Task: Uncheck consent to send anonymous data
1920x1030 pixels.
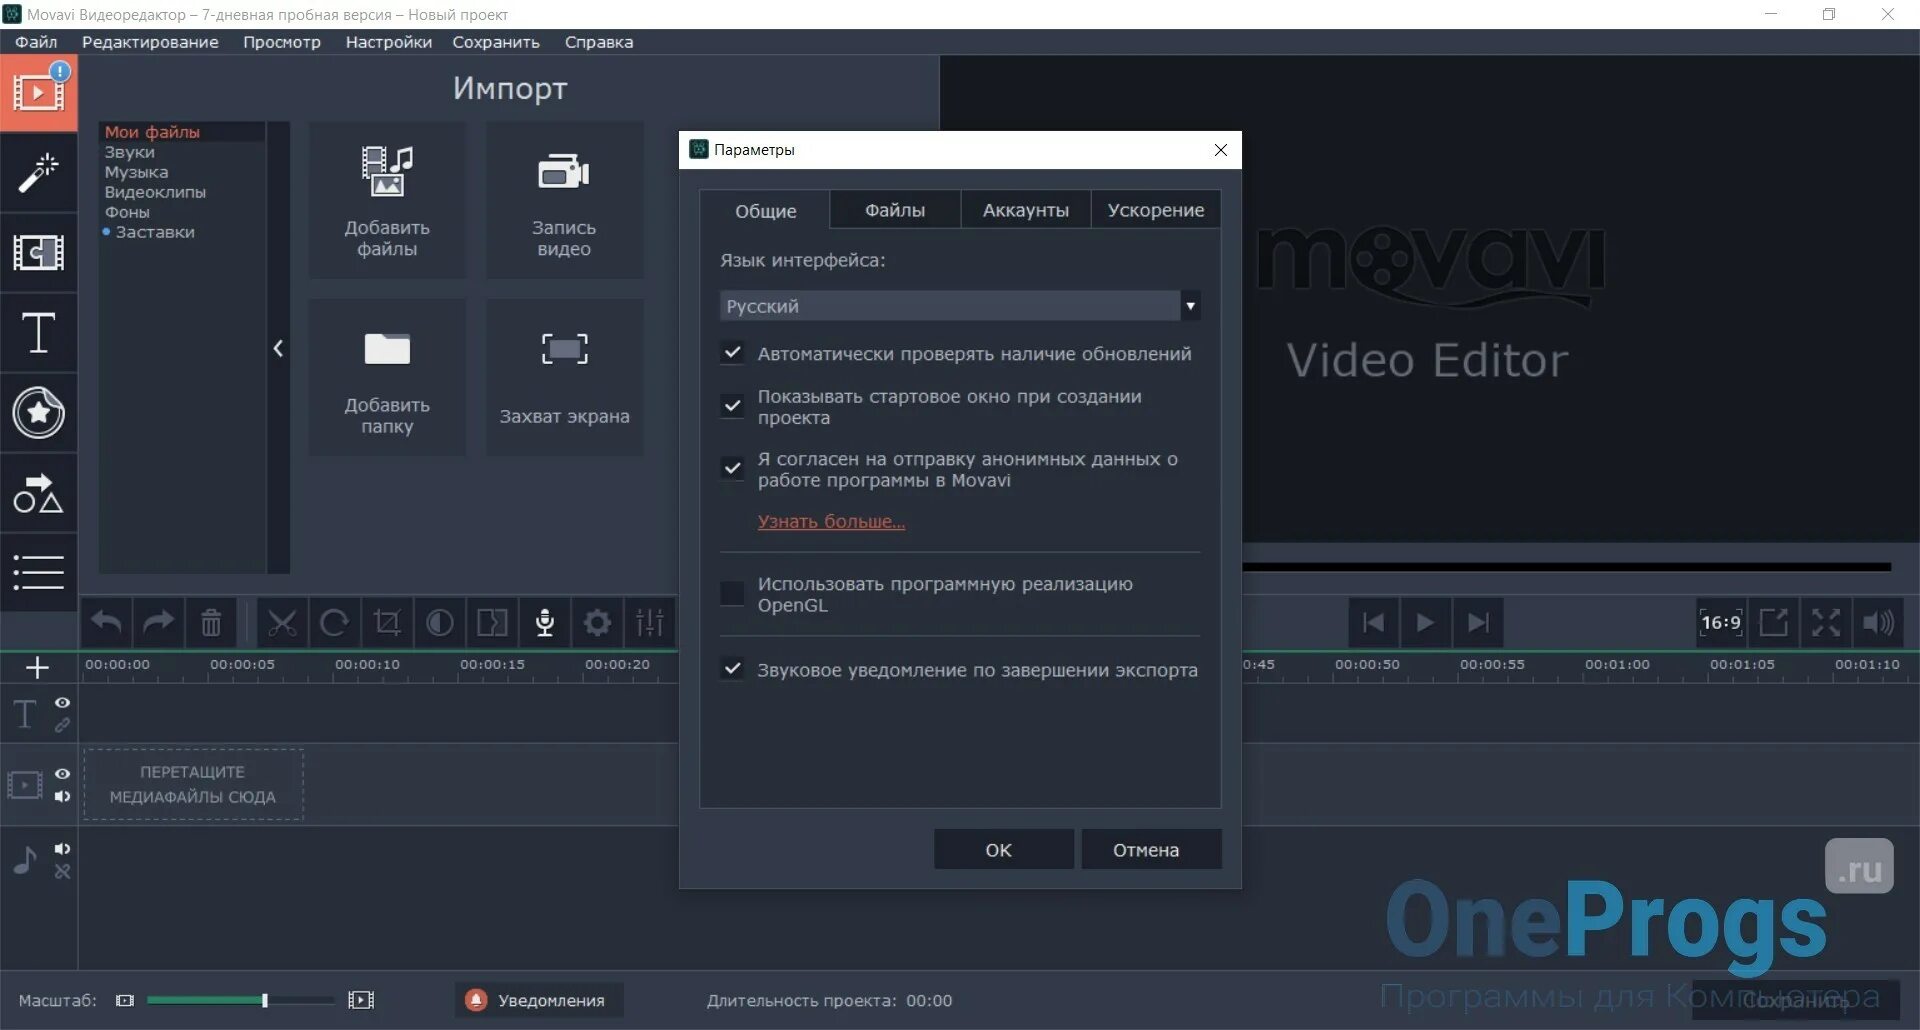Action: [x=733, y=468]
